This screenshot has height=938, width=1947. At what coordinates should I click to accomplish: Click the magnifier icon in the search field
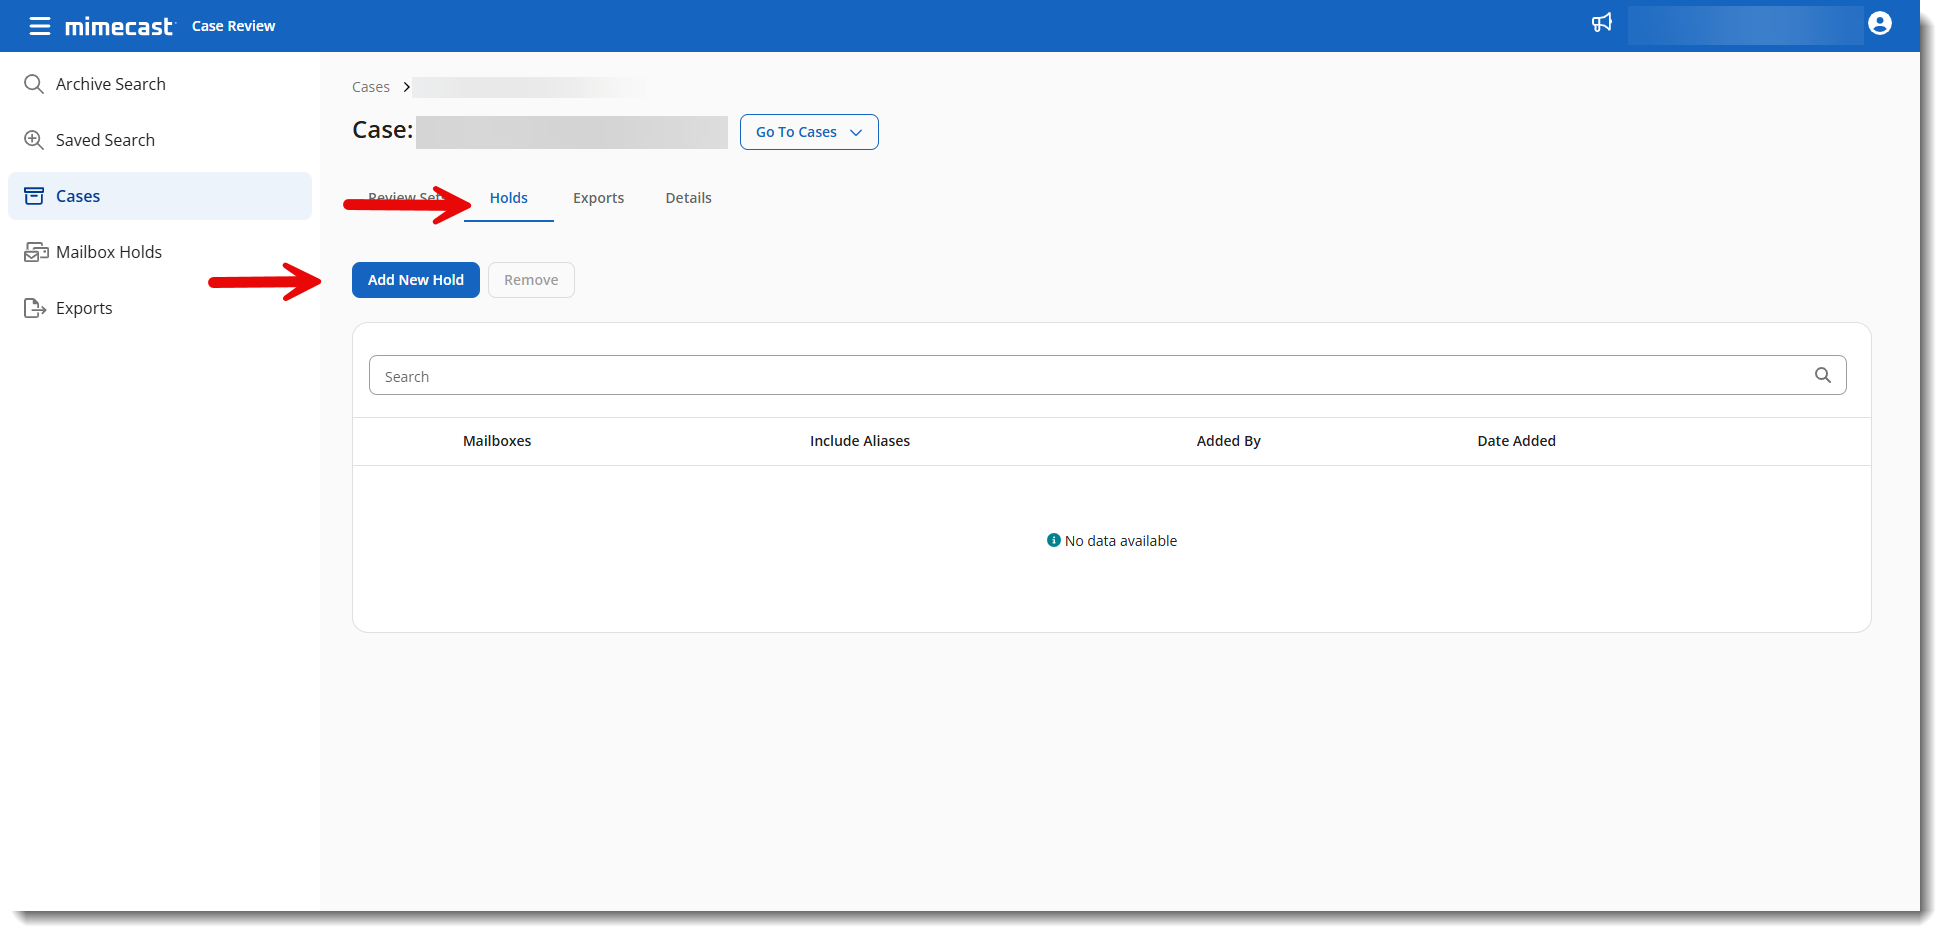1822,375
